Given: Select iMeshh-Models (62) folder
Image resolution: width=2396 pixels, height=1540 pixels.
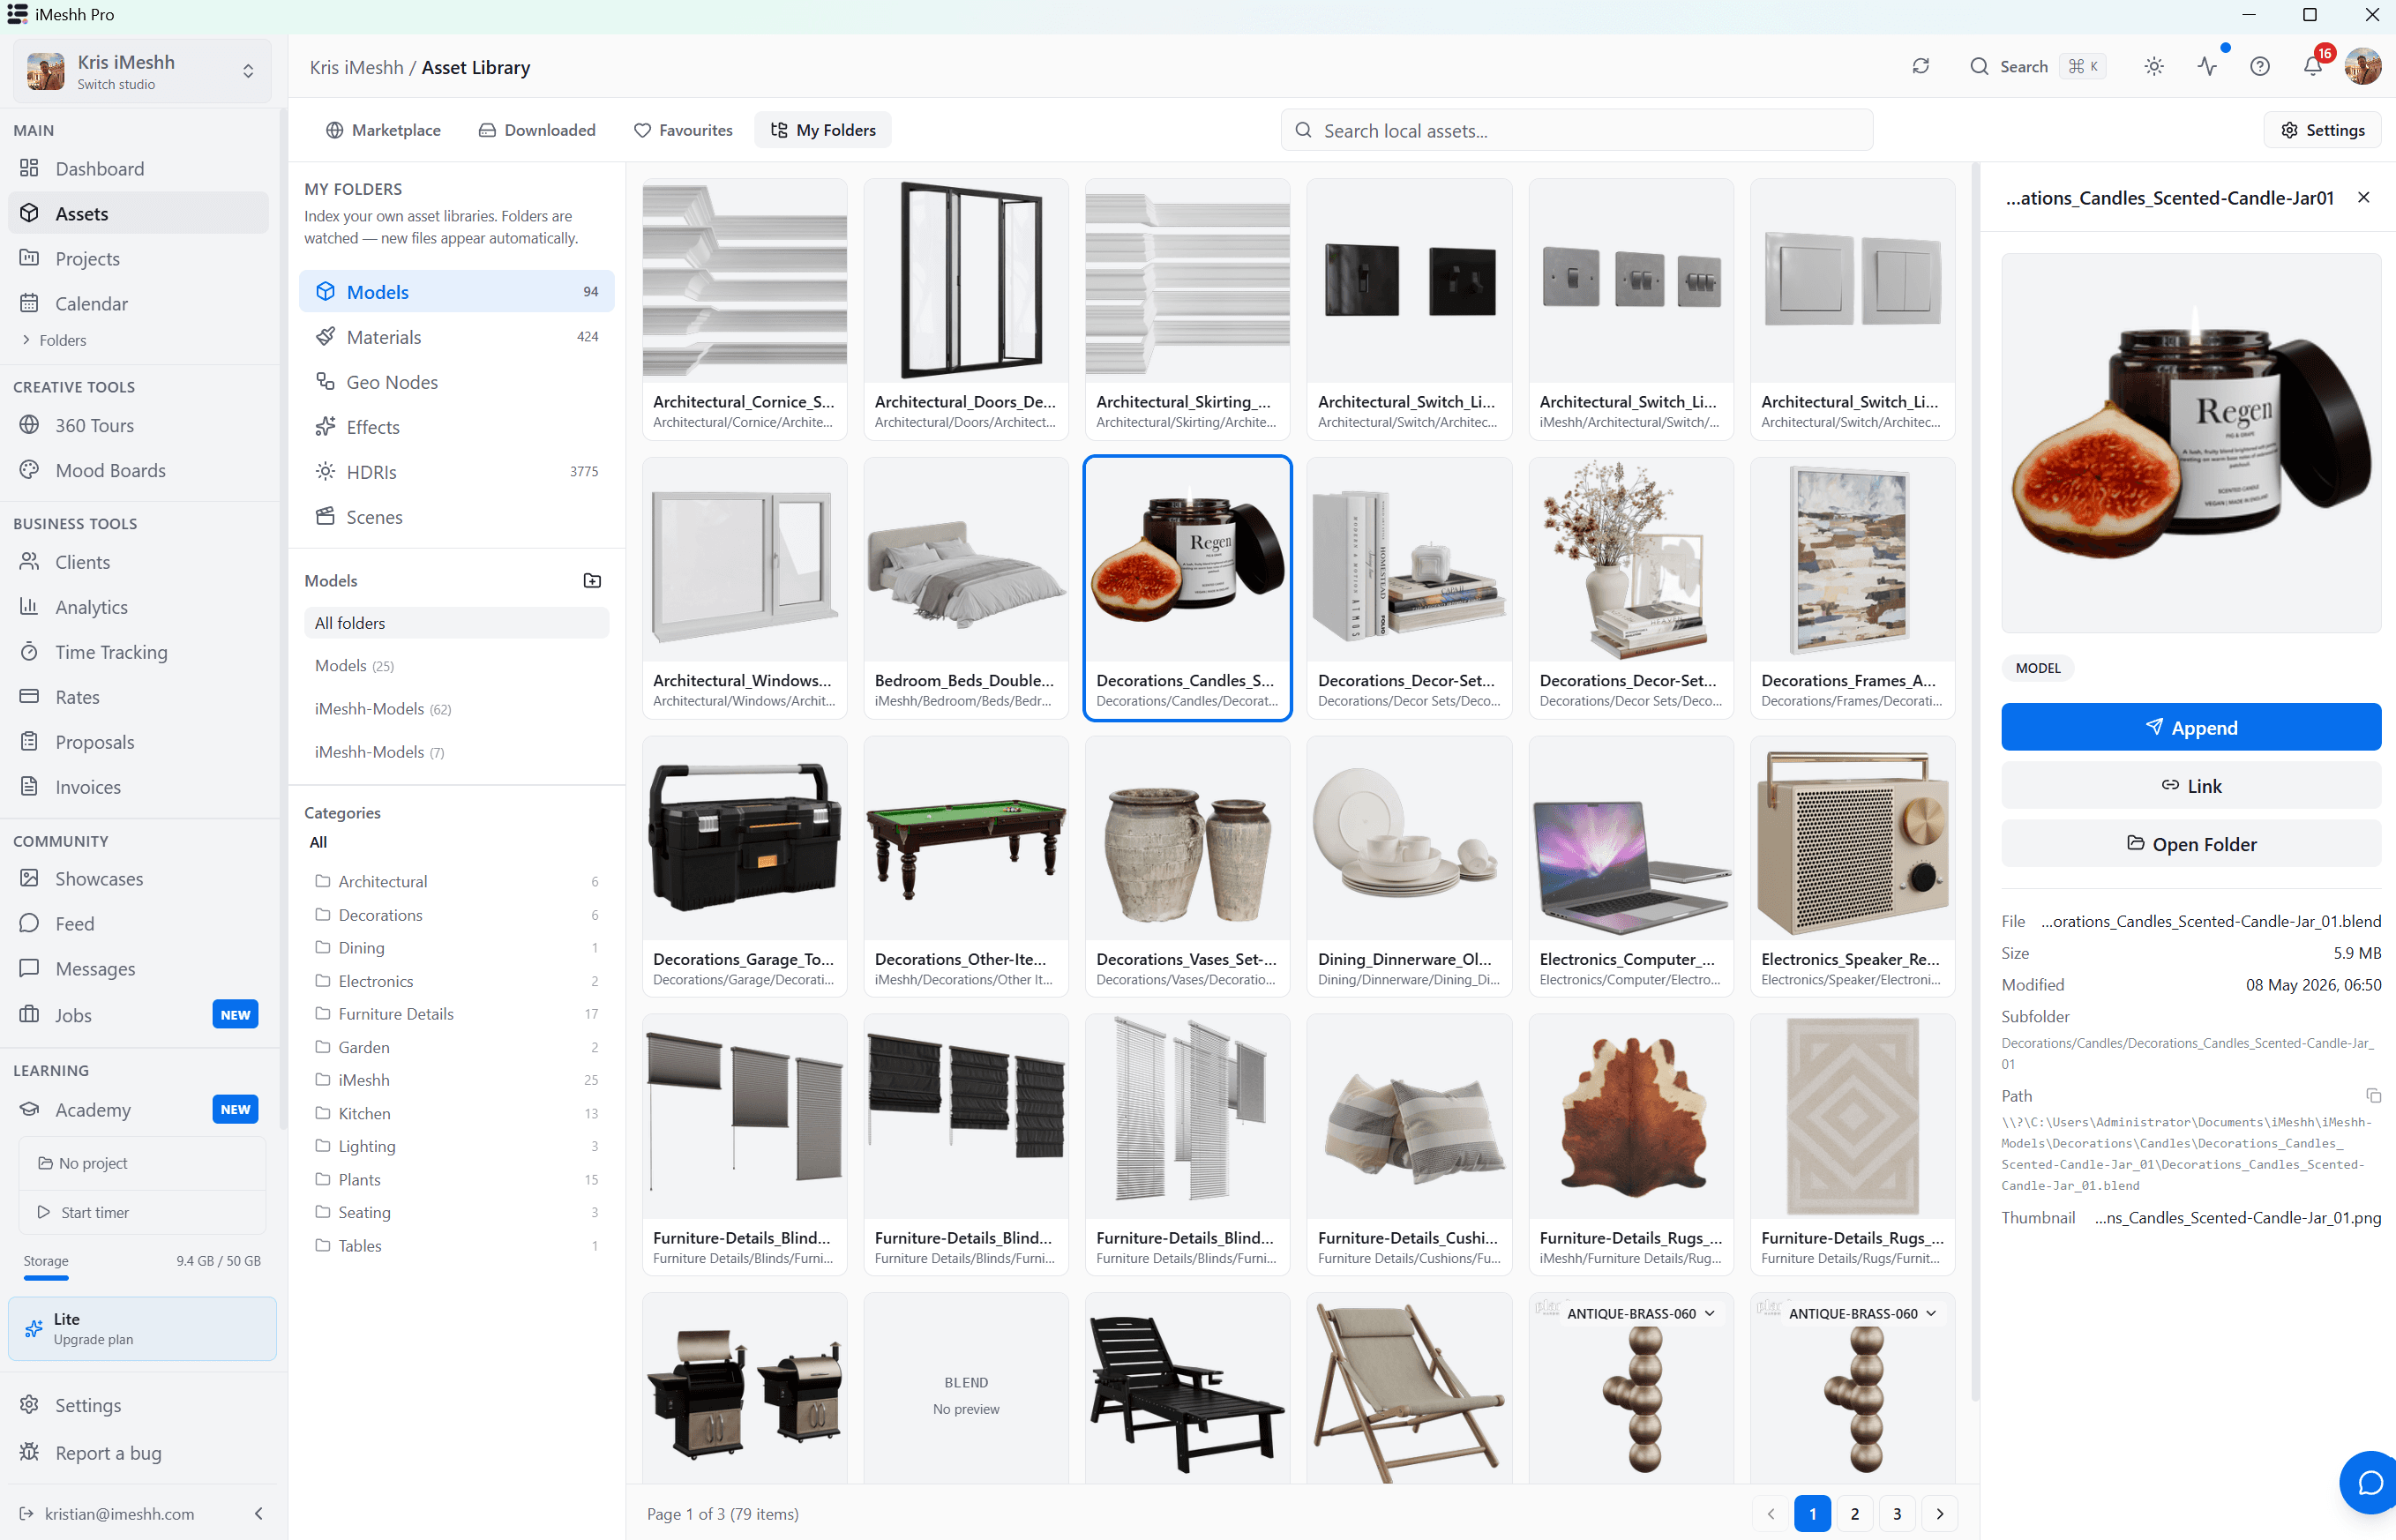Looking at the screenshot, I should [x=456, y=709].
